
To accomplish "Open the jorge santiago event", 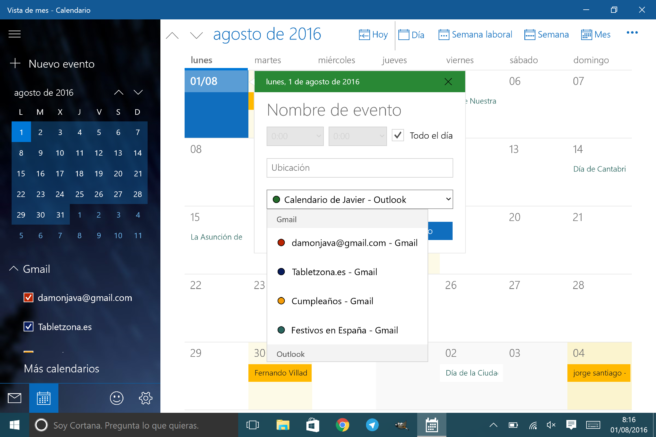I will pyautogui.click(x=599, y=373).
